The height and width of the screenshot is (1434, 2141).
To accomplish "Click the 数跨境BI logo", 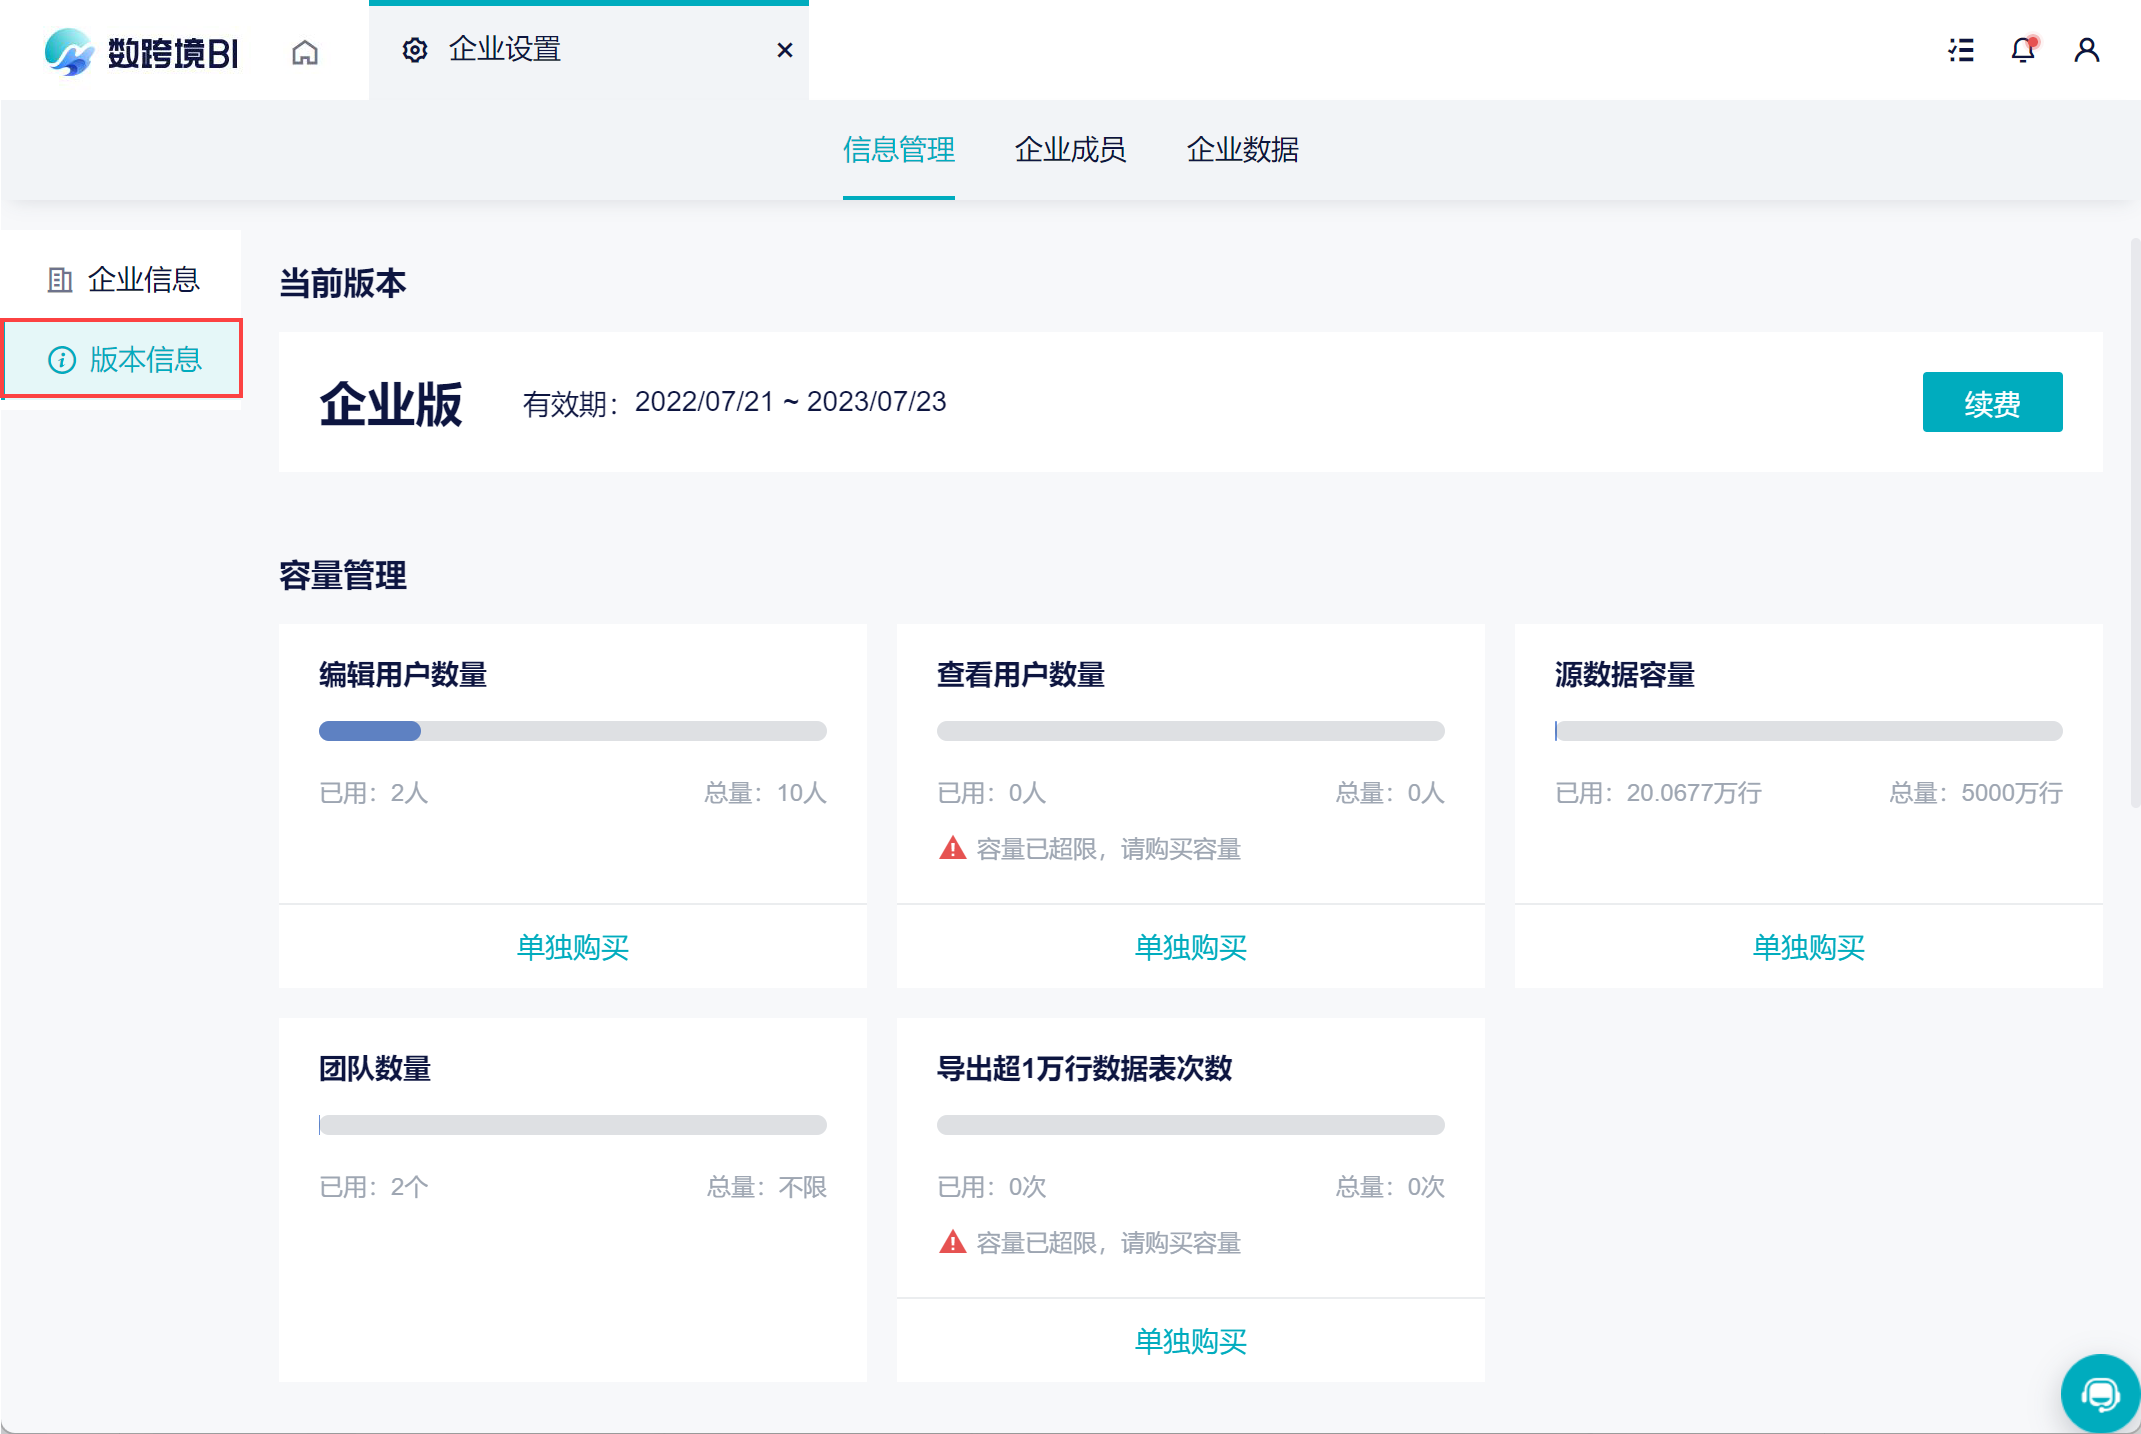I will coord(142,52).
